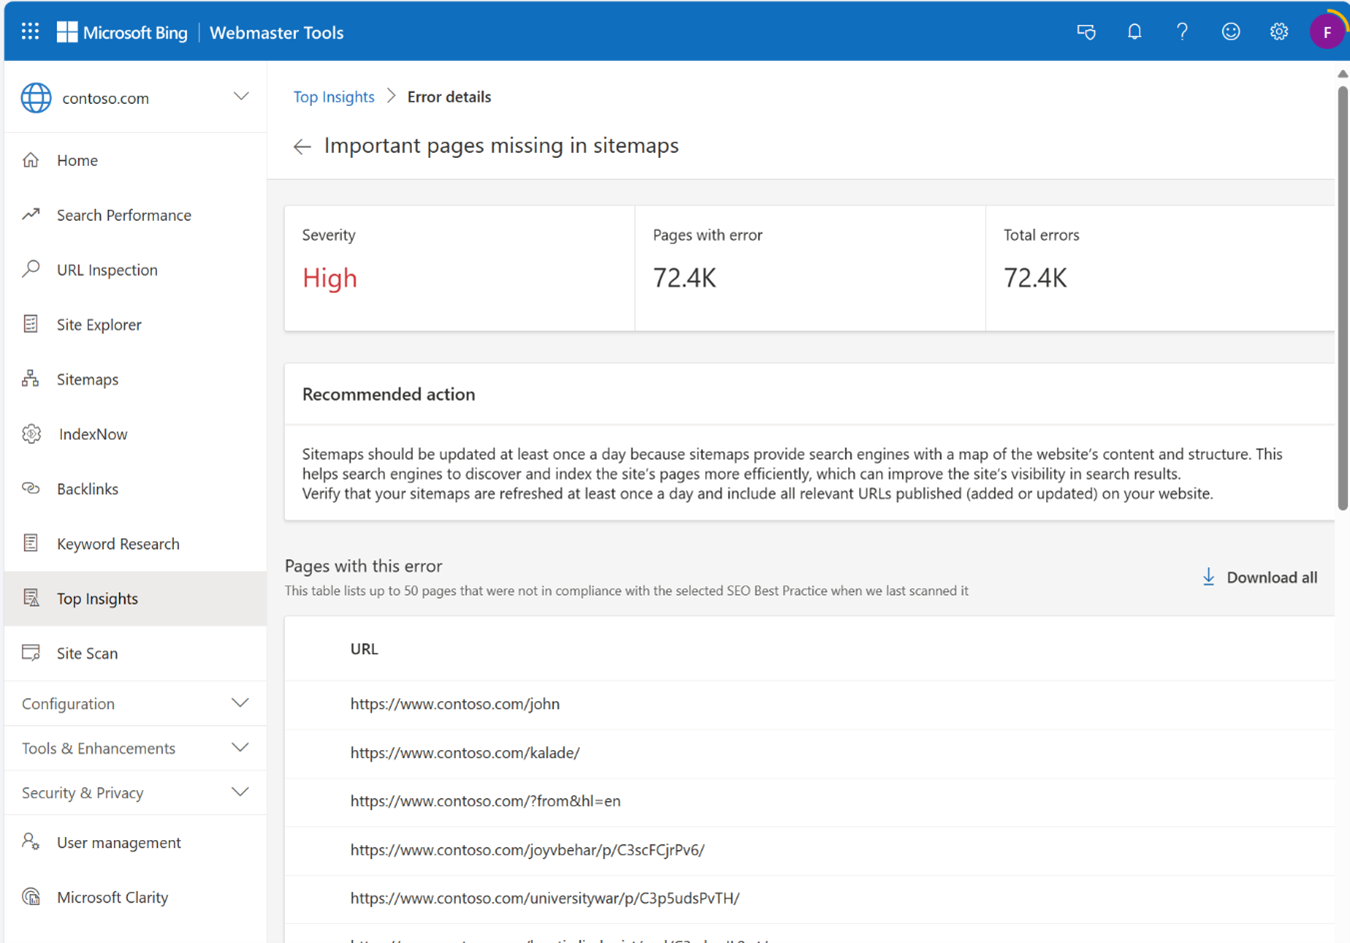1350x943 pixels.
Task: Select IndexNow from the navigation menu
Action: click(92, 434)
